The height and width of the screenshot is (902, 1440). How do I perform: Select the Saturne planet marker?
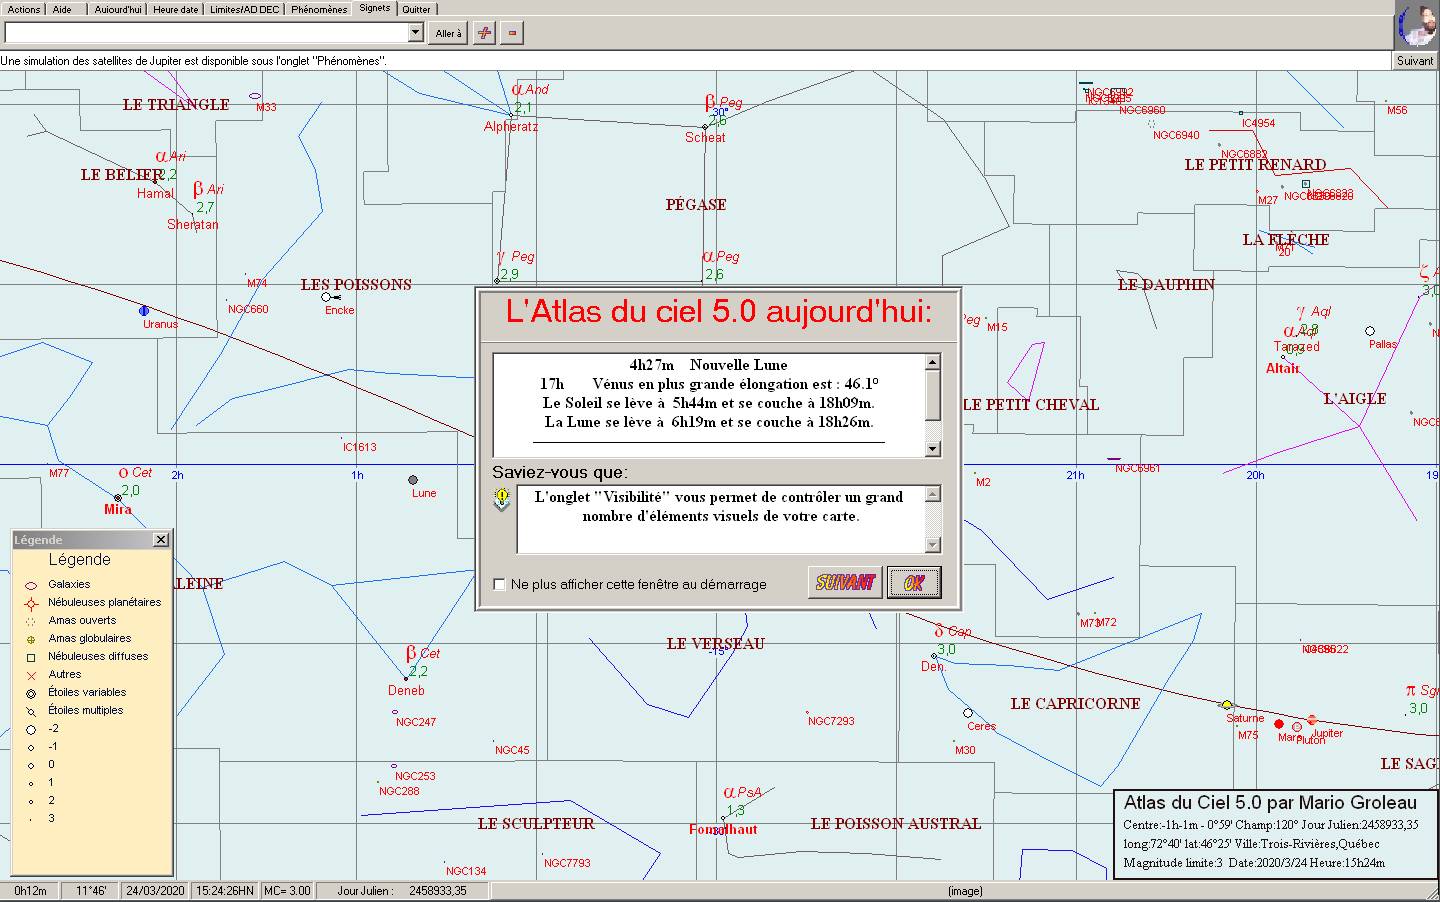pyautogui.click(x=1227, y=705)
